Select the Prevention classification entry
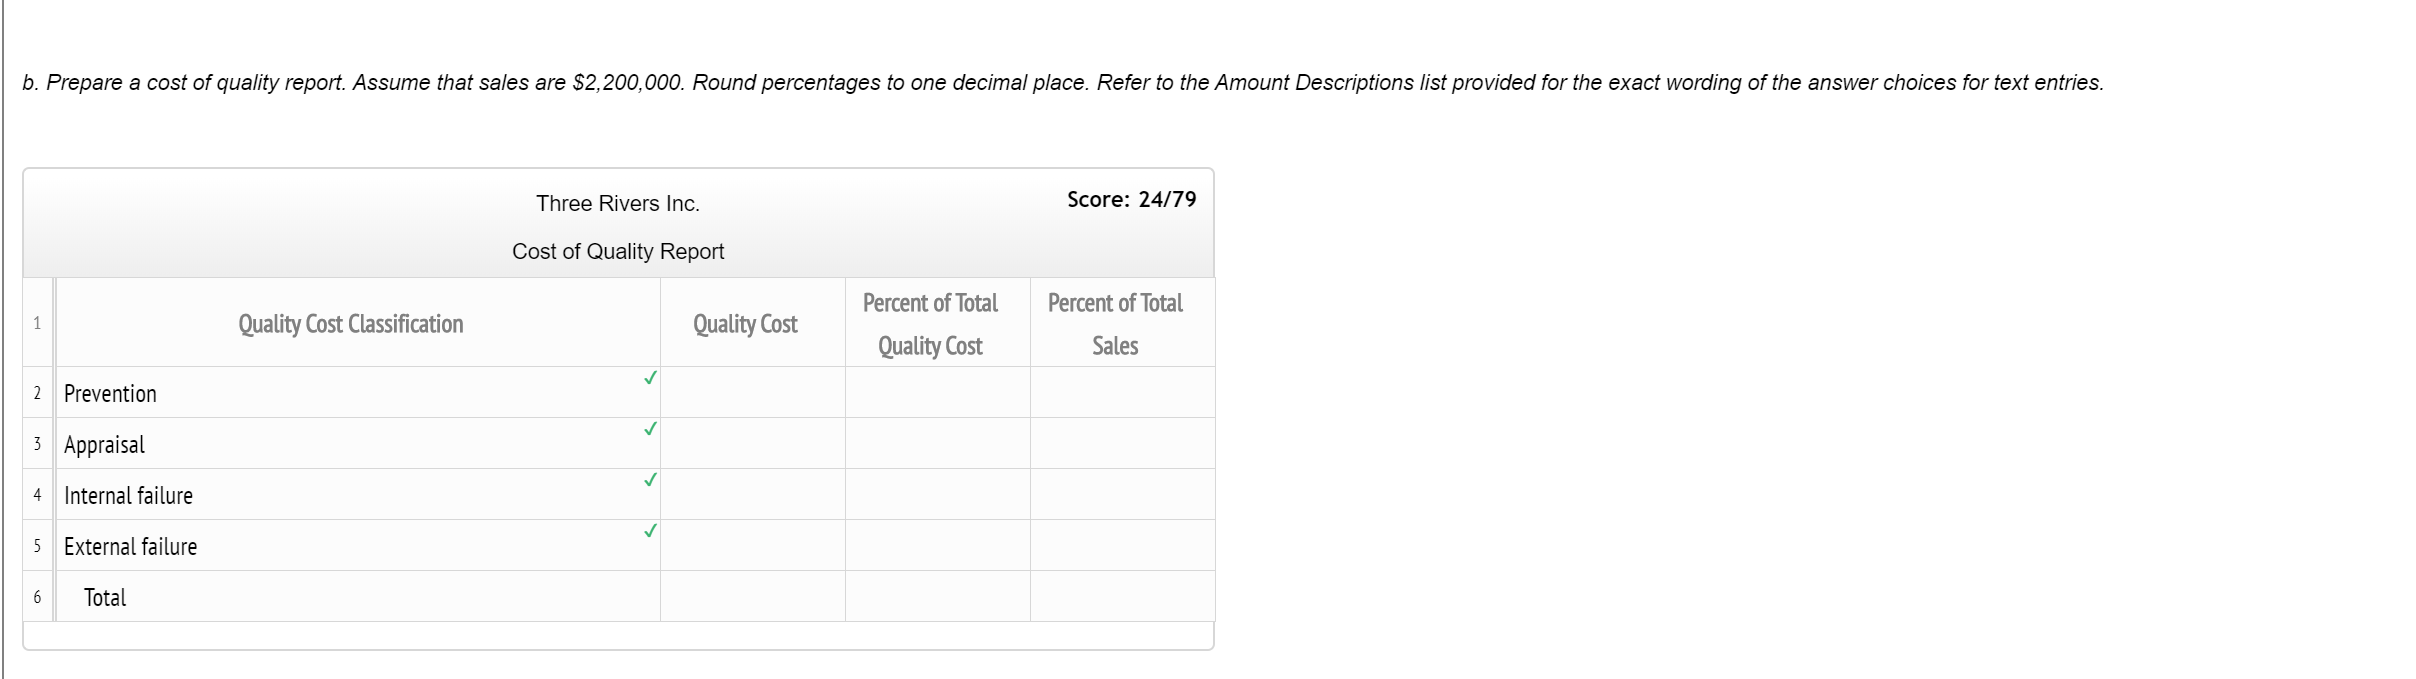 coord(358,392)
